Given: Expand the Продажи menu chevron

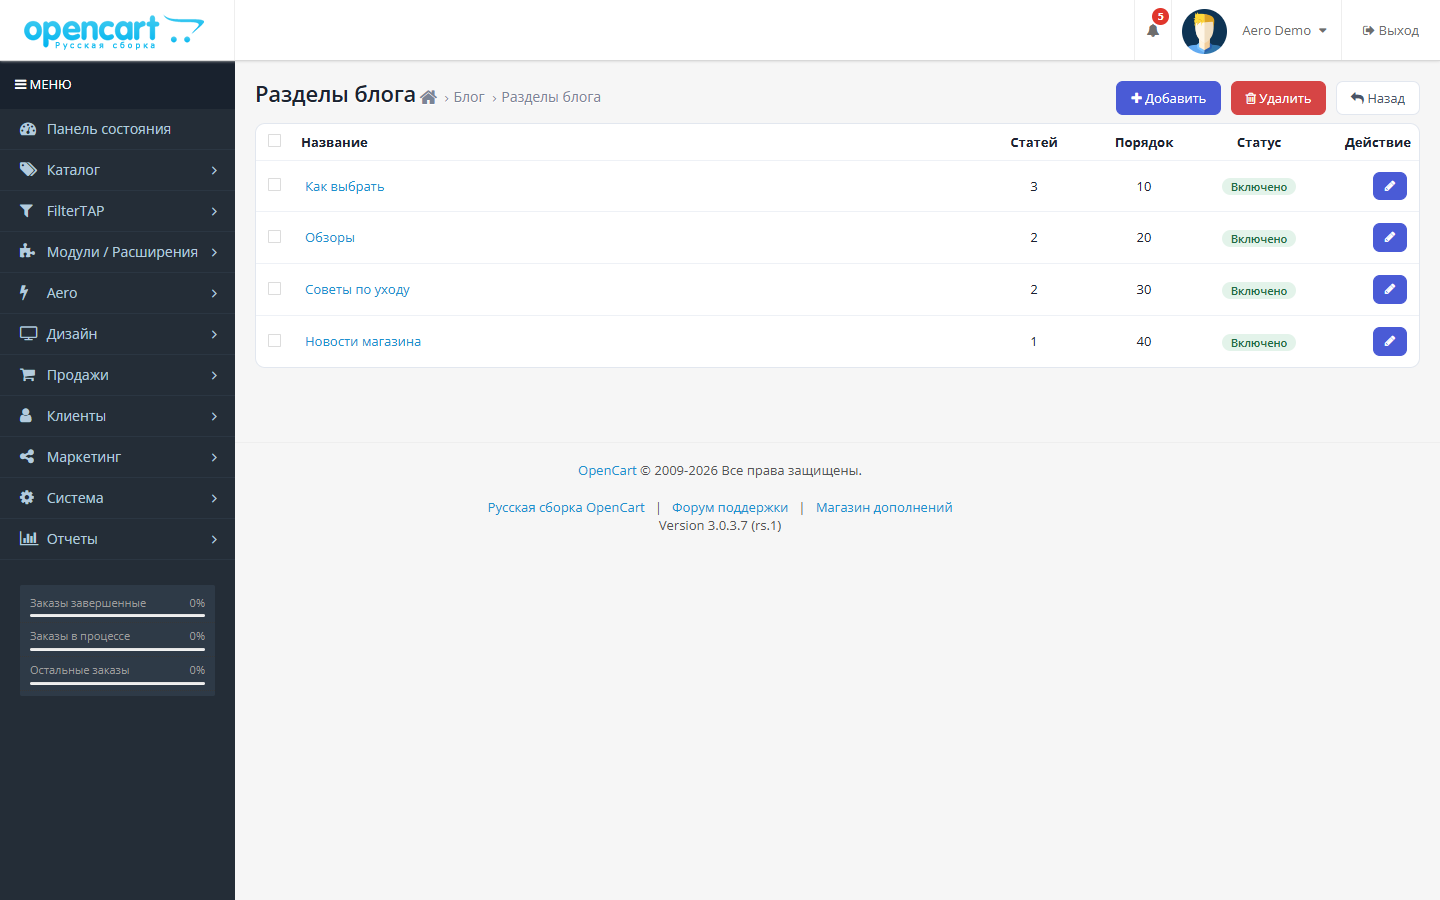Looking at the screenshot, I should [x=214, y=375].
